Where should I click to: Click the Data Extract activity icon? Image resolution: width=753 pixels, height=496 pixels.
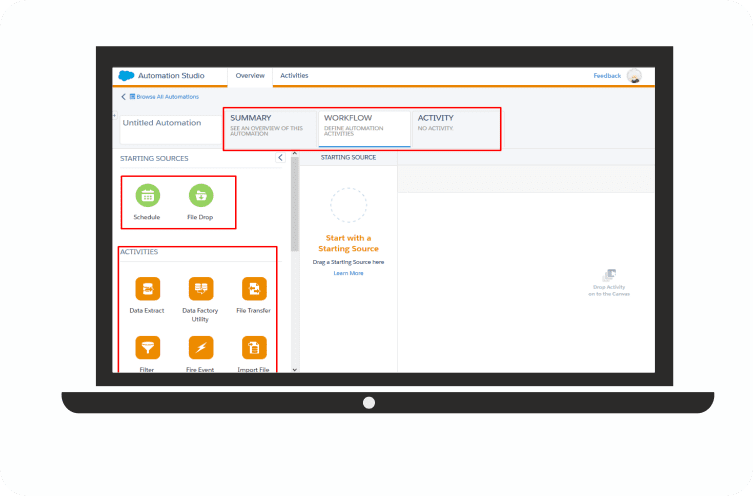pyautogui.click(x=147, y=290)
